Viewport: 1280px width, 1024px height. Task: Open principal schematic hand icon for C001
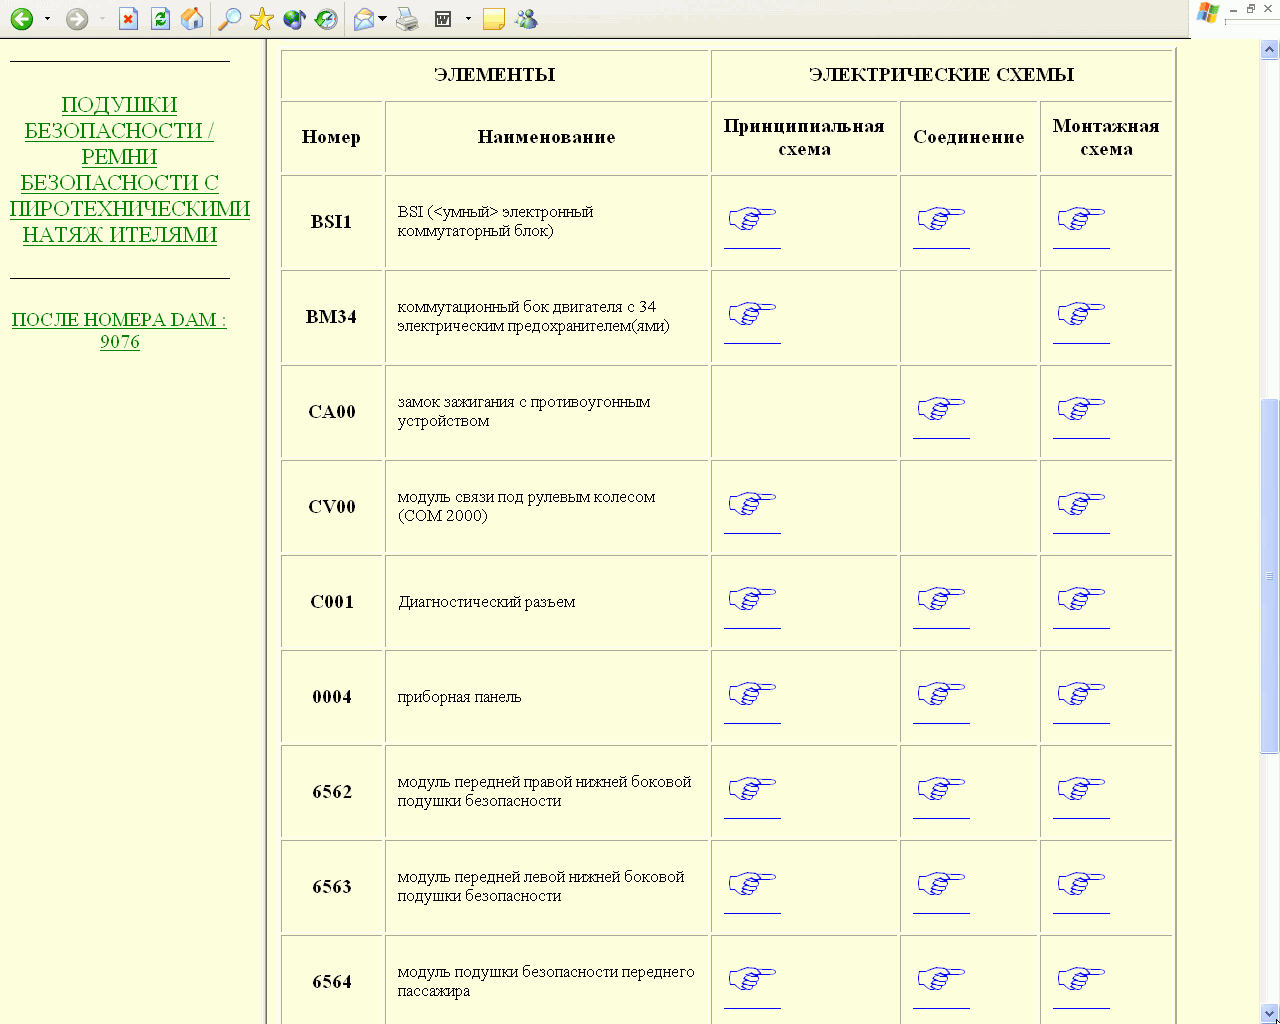click(752, 598)
